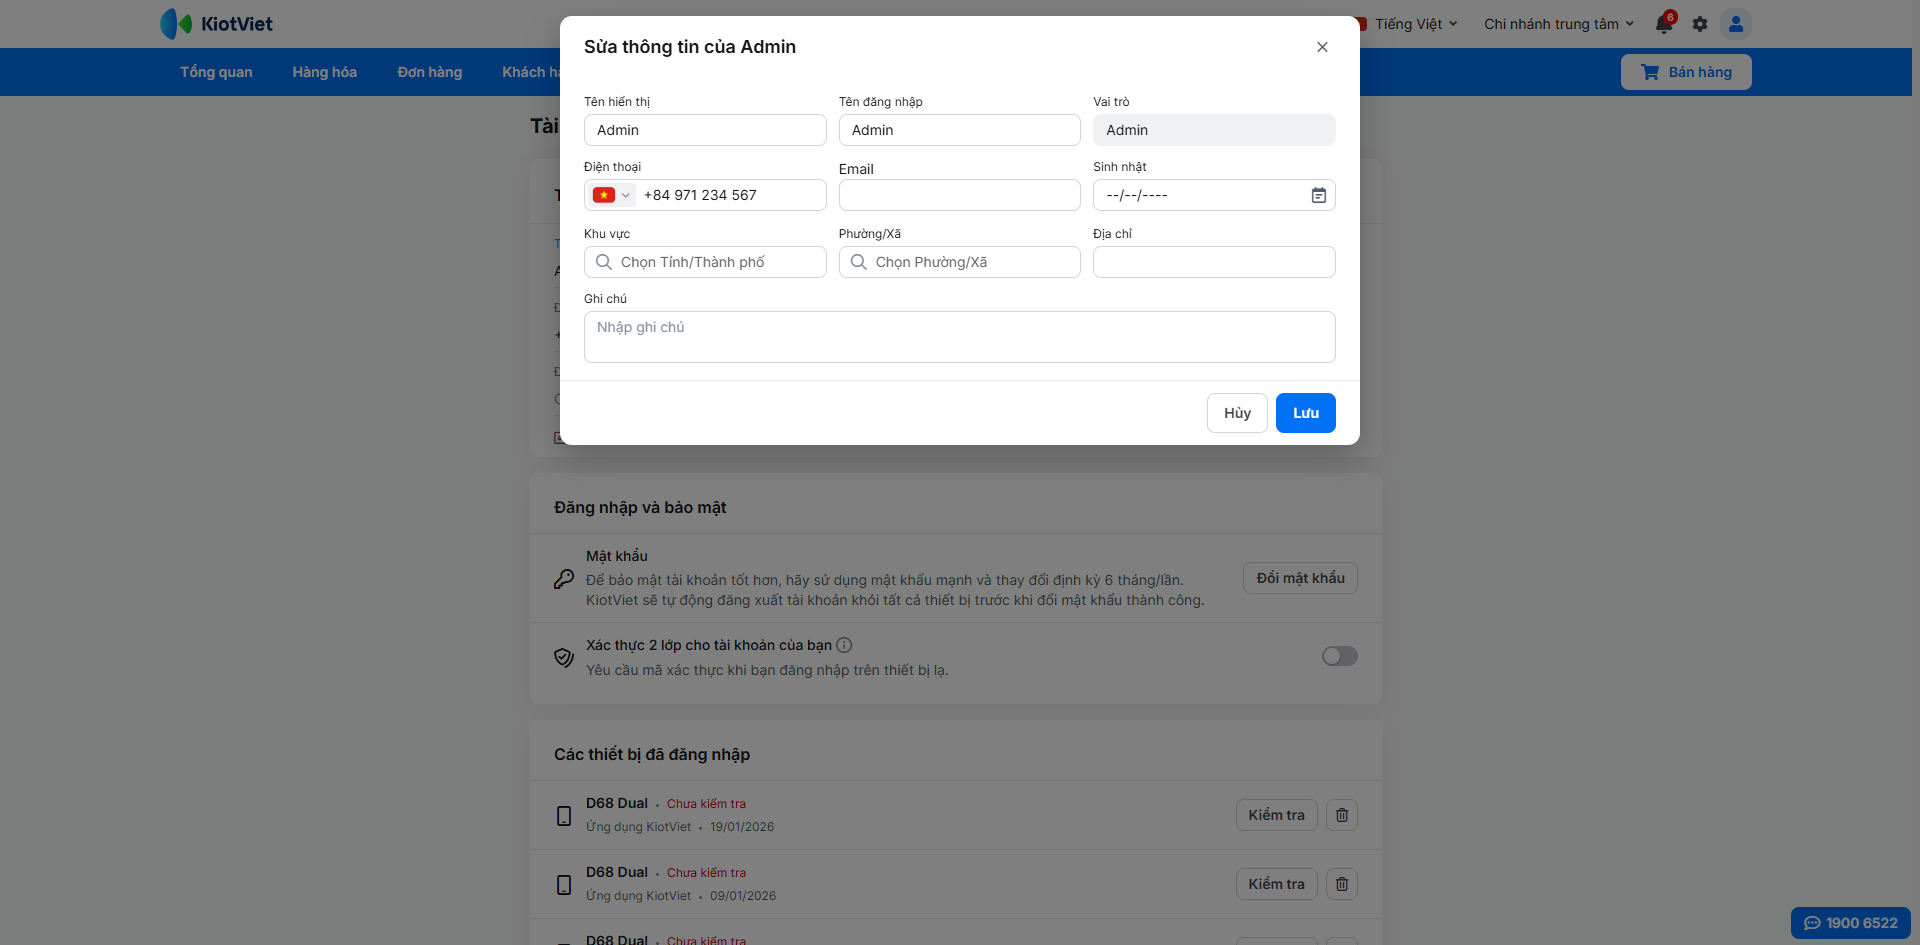Open the Chọn Tỉnh/Thành phố selector

[705, 262]
